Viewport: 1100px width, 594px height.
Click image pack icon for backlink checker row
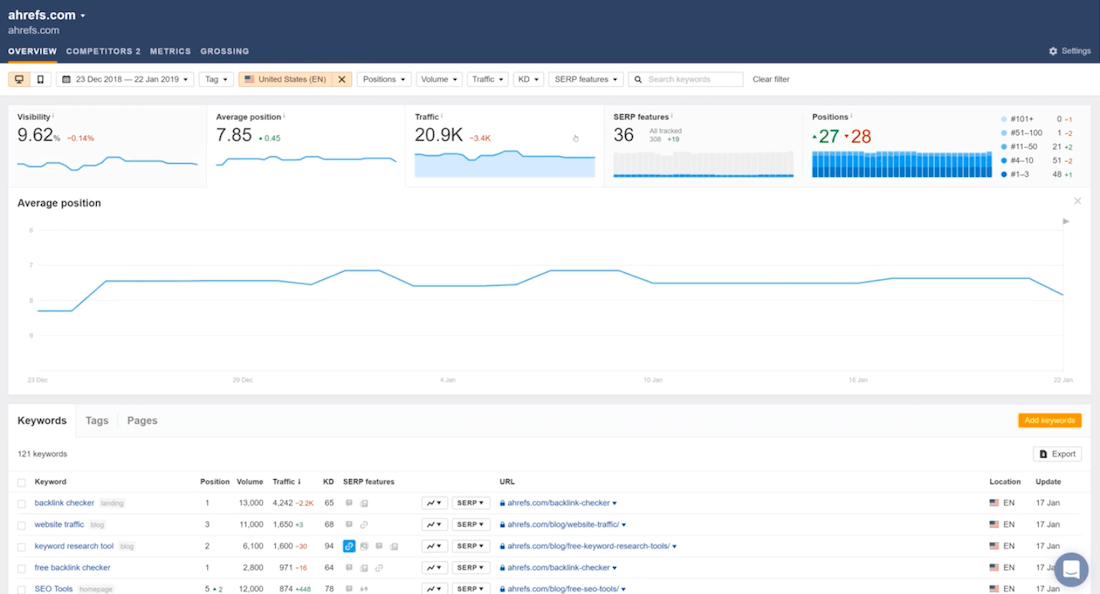364,503
